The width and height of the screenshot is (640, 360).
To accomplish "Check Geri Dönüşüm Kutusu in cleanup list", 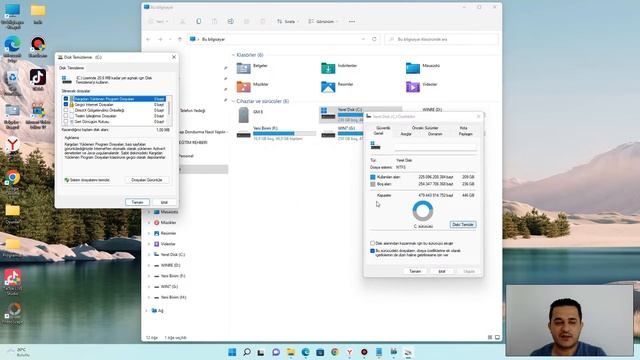I will [x=66, y=122].
